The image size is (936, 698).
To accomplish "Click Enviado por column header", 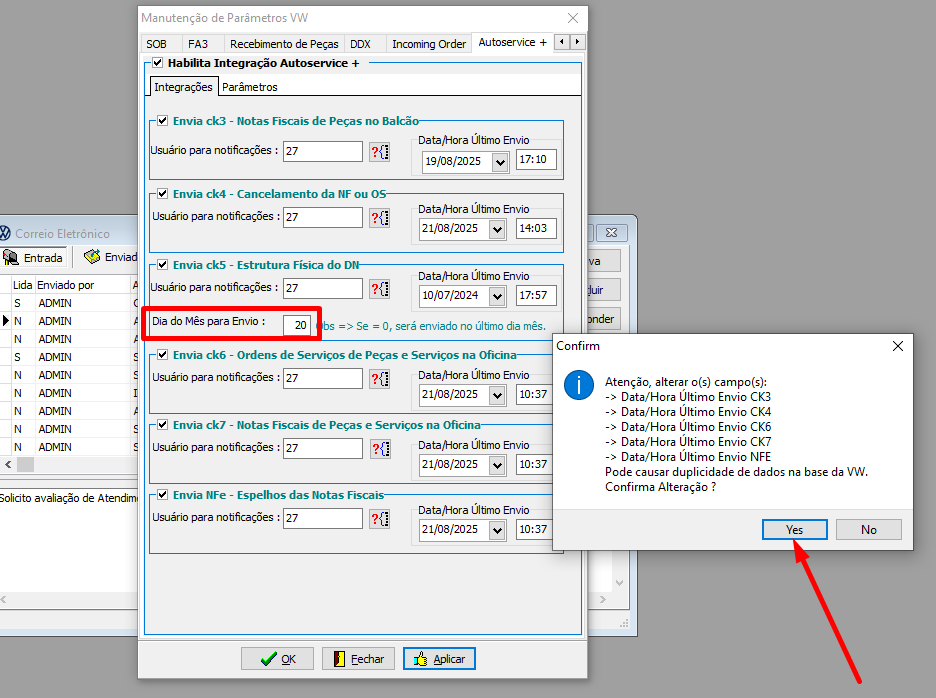I will (x=82, y=285).
